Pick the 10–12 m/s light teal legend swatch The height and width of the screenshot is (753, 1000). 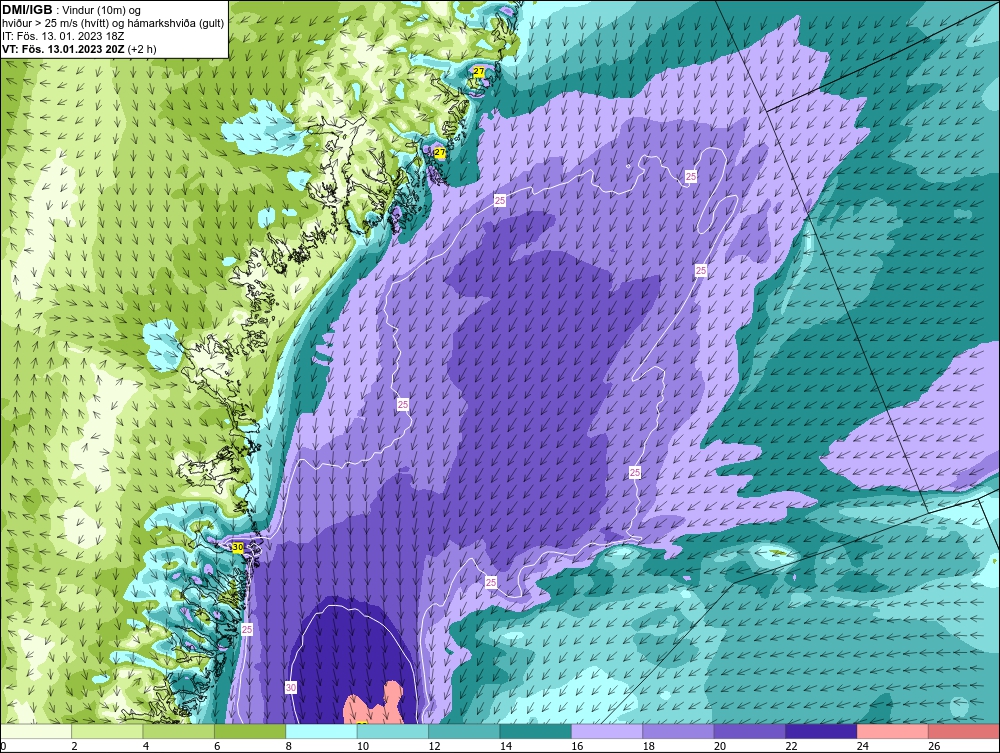[x=393, y=731]
